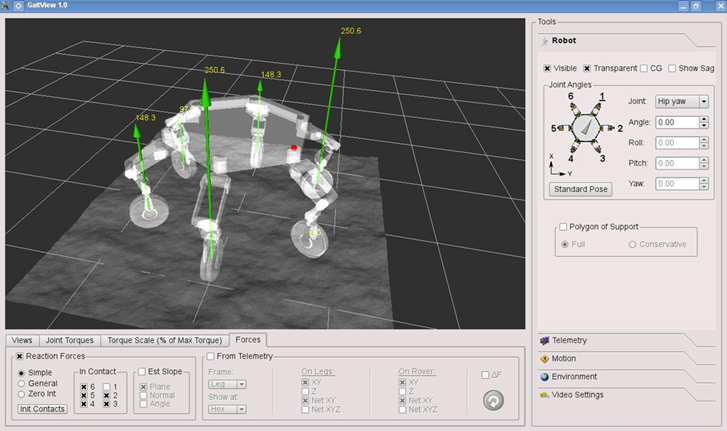This screenshot has width=727, height=431.
Task: Click the leftmost 148.3 force label
Action: point(146,118)
